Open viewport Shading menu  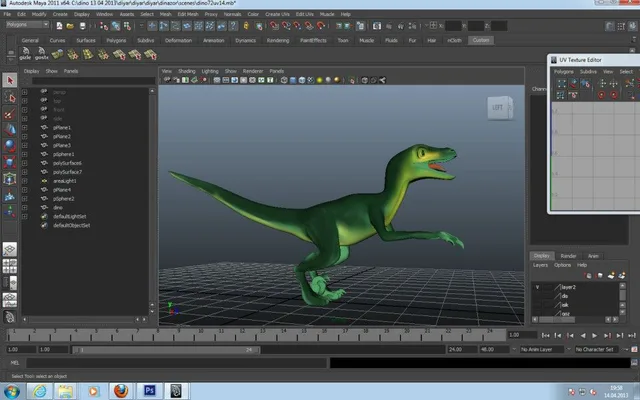187,71
